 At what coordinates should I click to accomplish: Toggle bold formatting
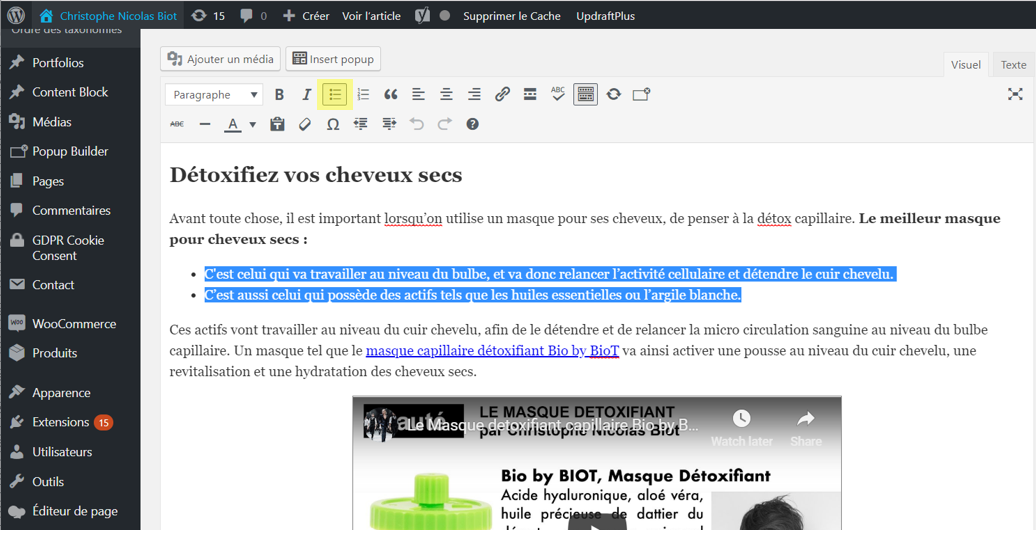coord(279,94)
